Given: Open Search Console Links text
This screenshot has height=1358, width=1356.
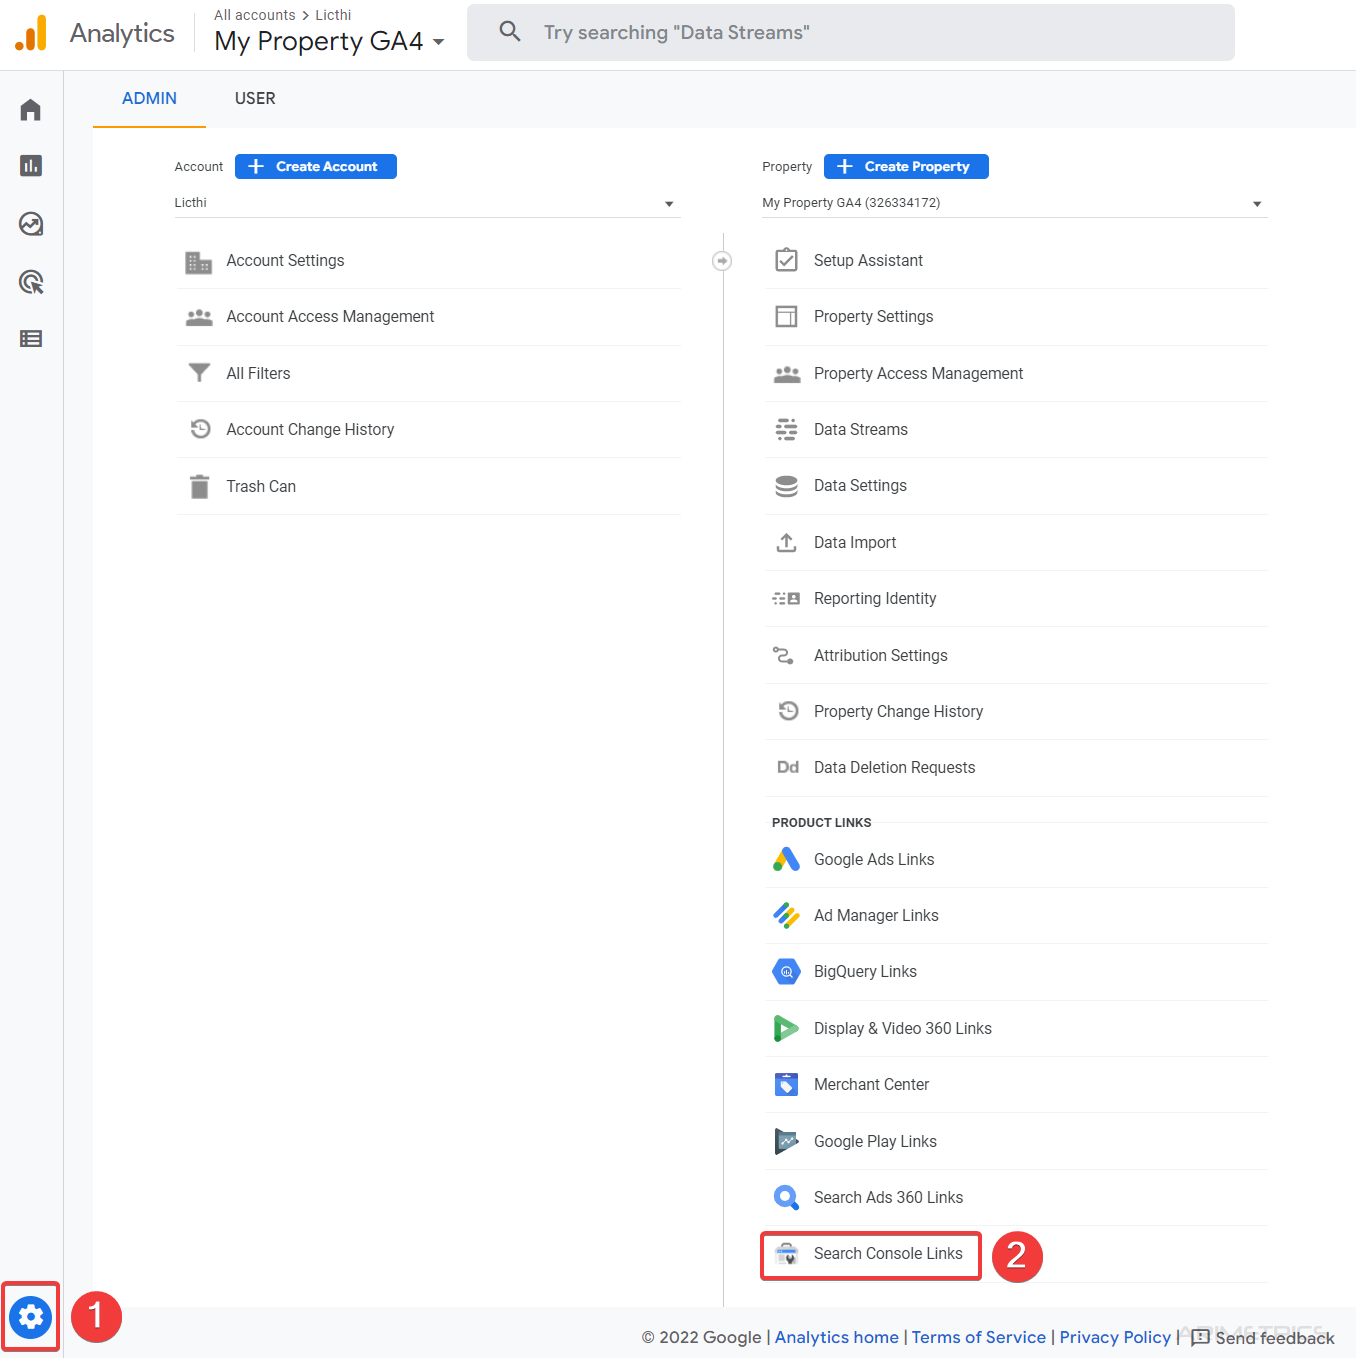Looking at the screenshot, I should [888, 1254].
